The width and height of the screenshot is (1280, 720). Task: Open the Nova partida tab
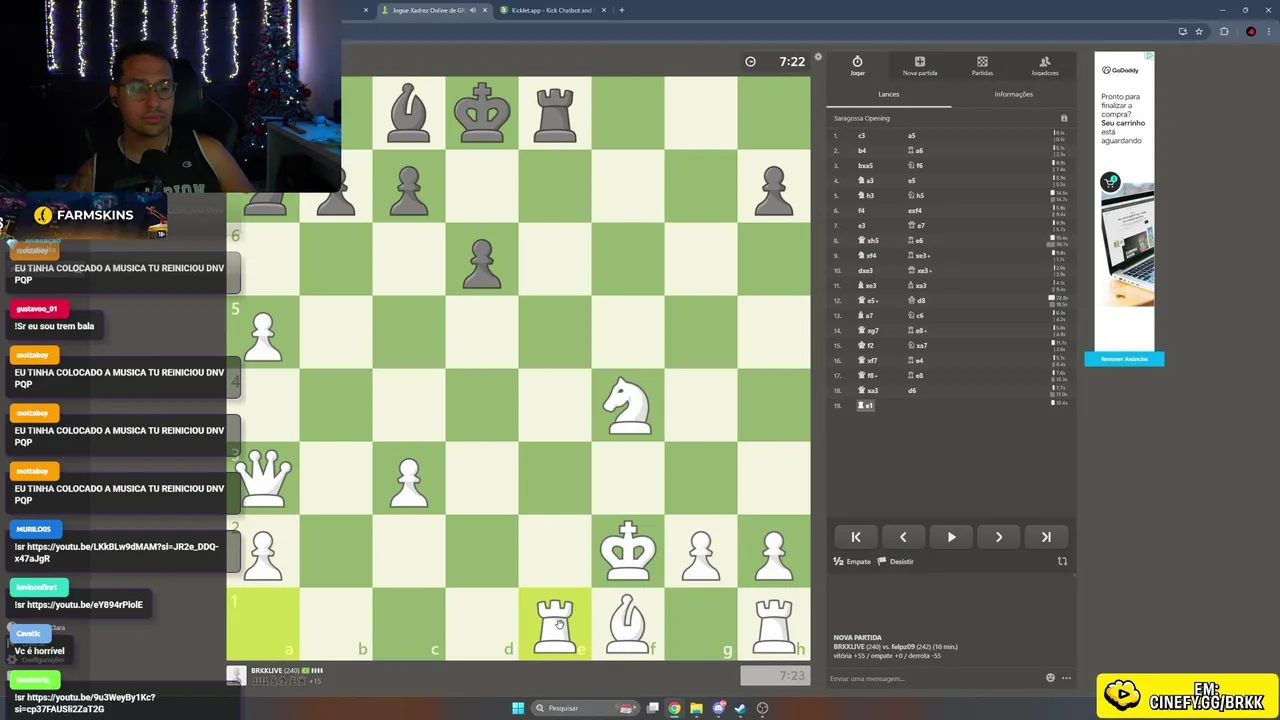click(x=919, y=66)
